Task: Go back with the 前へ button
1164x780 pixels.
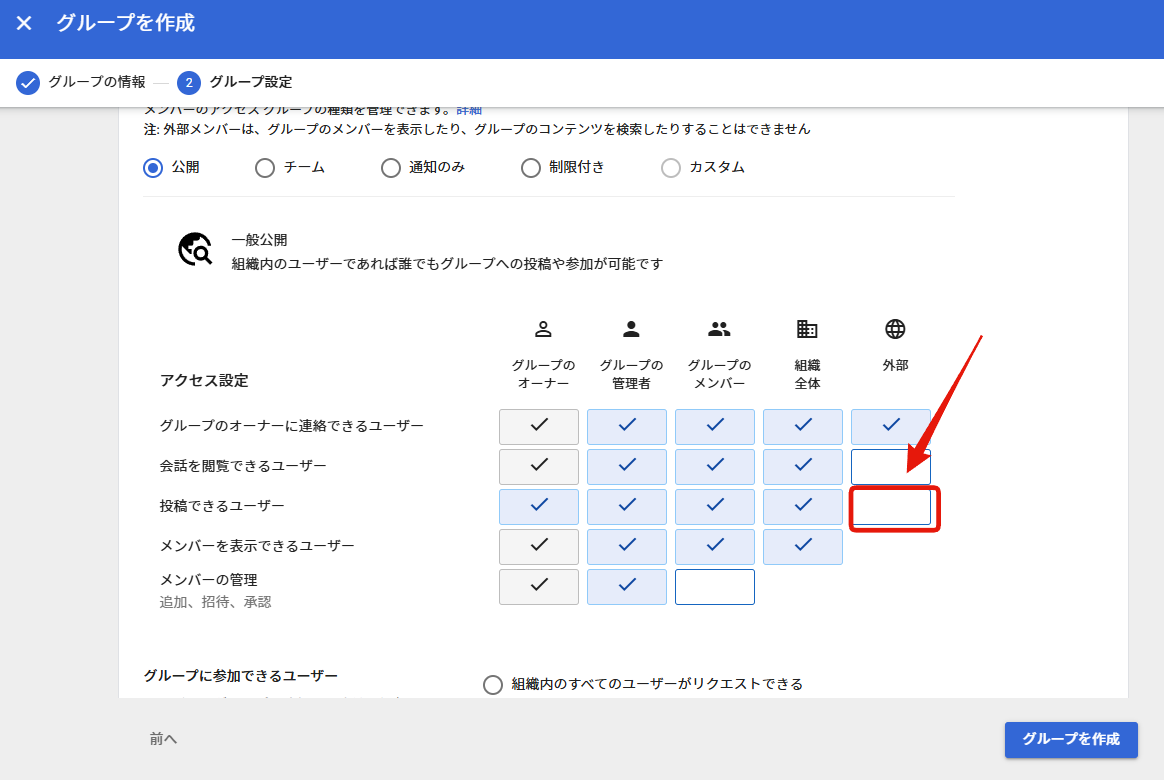Action: (x=164, y=739)
